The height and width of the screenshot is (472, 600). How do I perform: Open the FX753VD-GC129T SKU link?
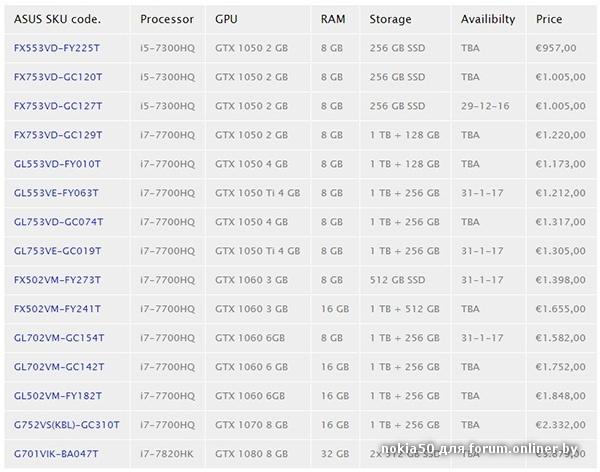[x=58, y=135]
